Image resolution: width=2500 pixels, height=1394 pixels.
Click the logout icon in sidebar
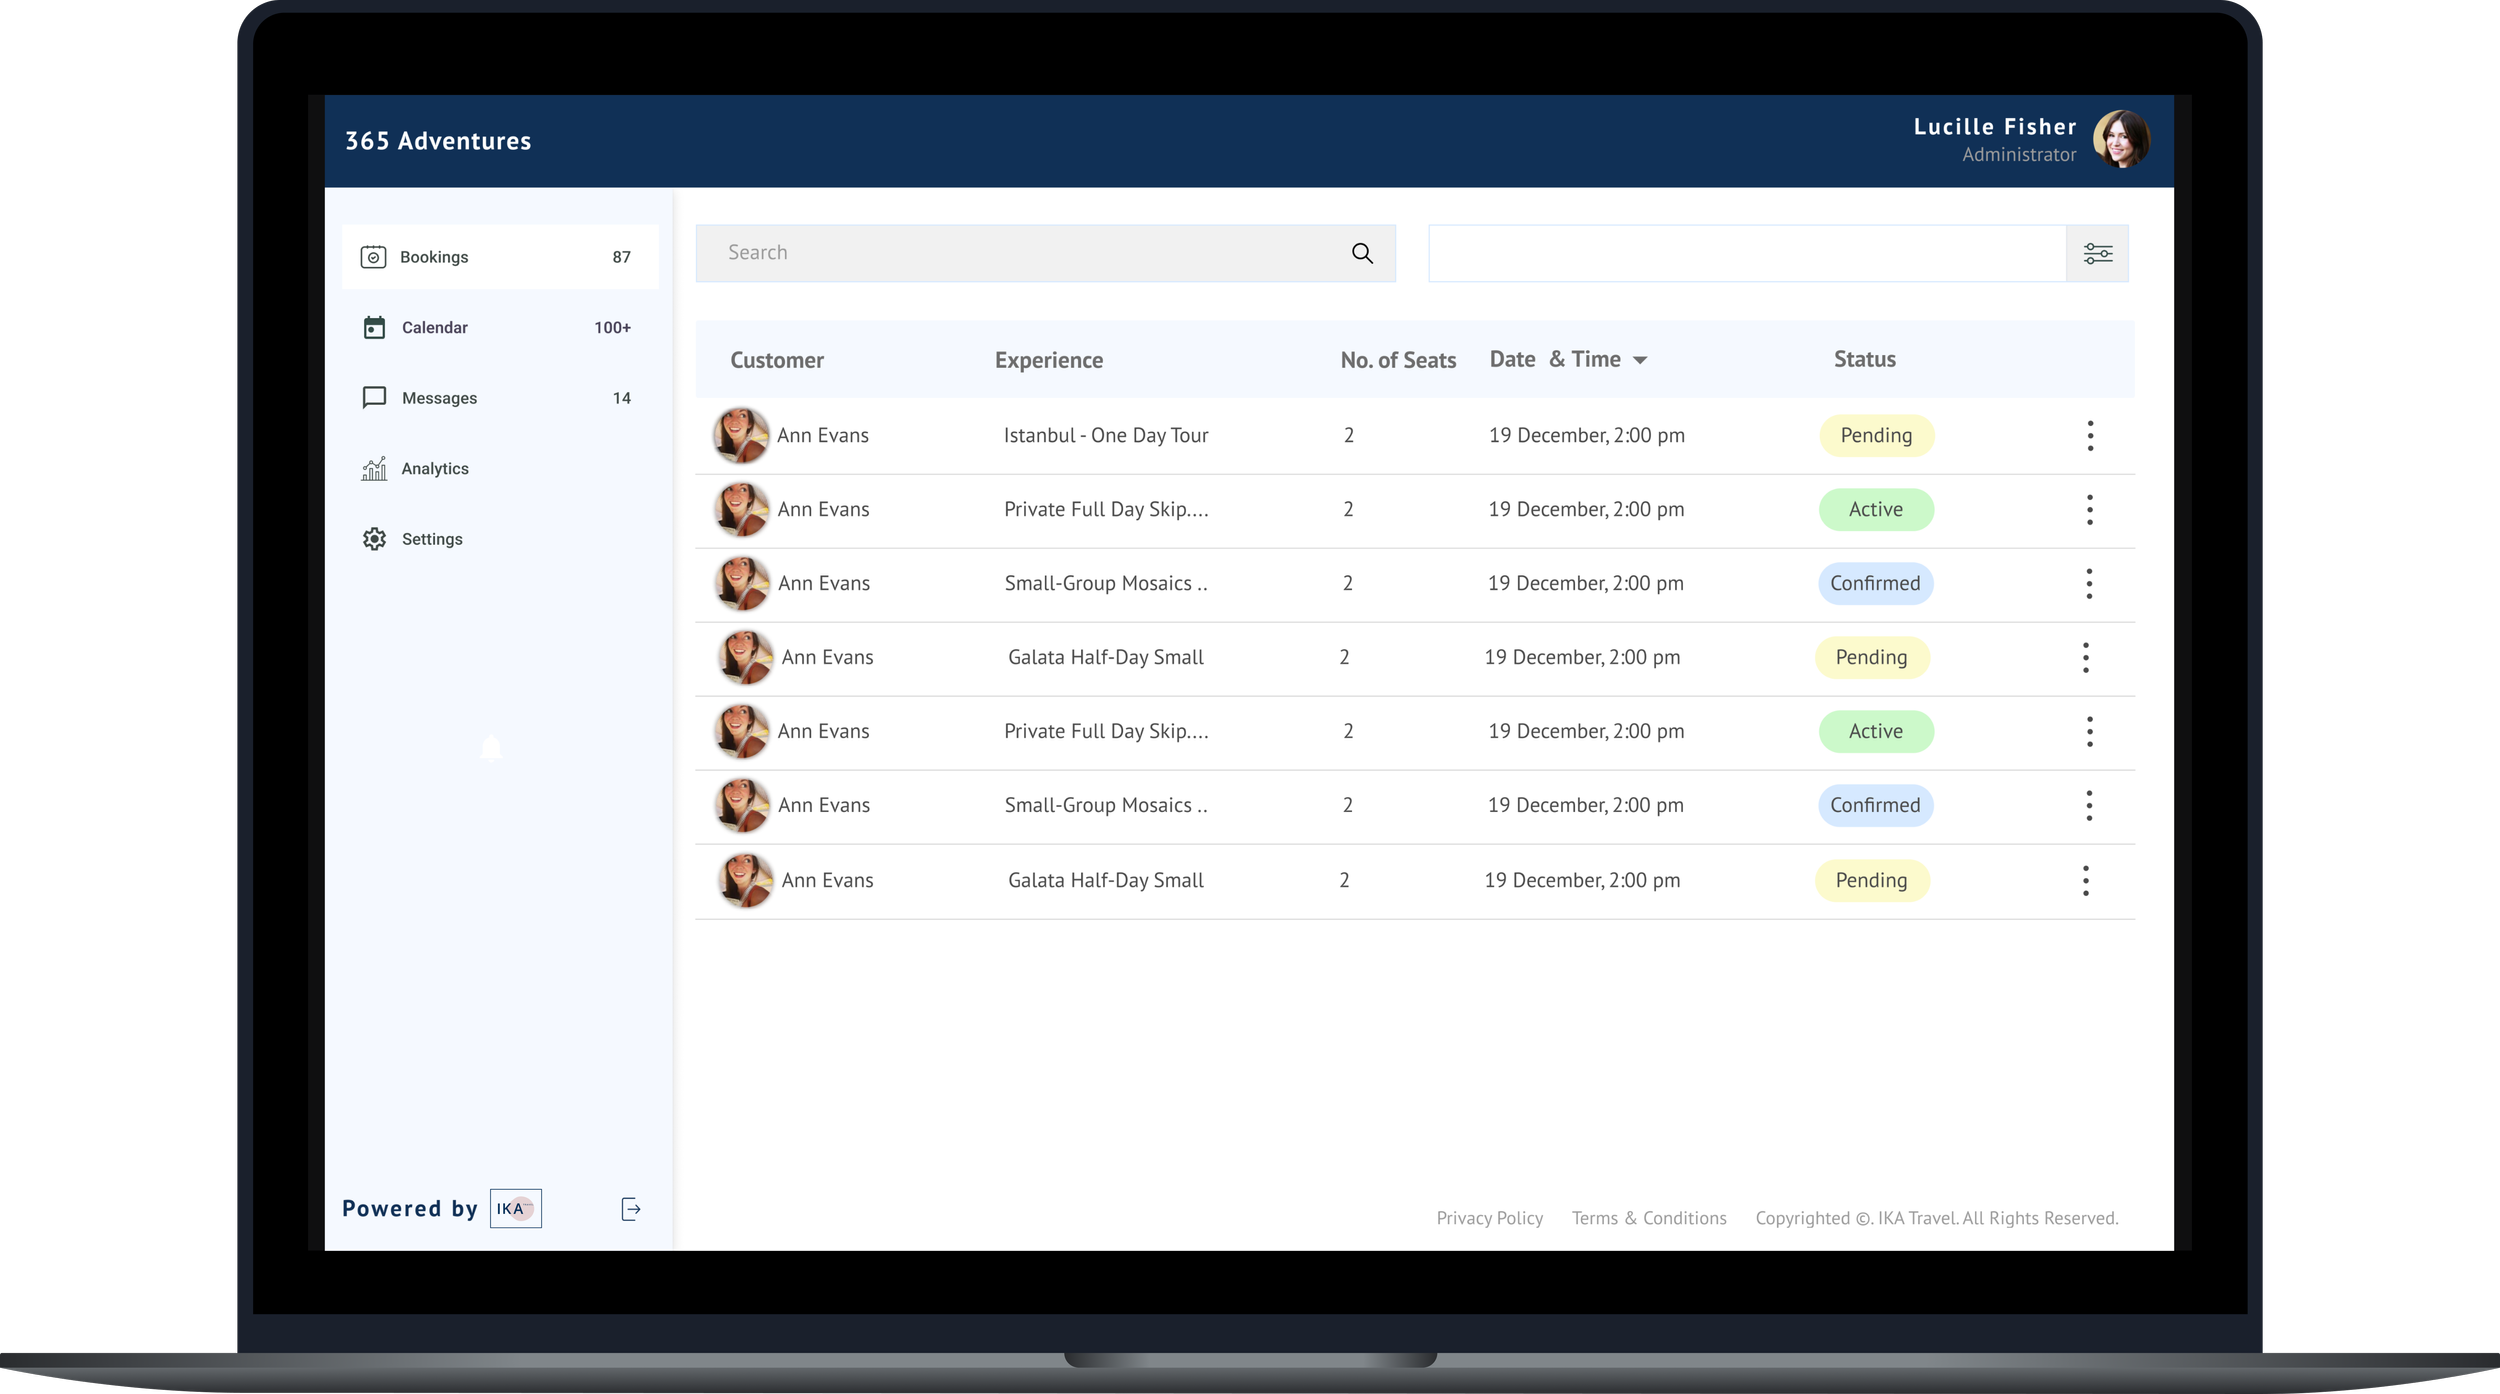click(x=631, y=1209)
